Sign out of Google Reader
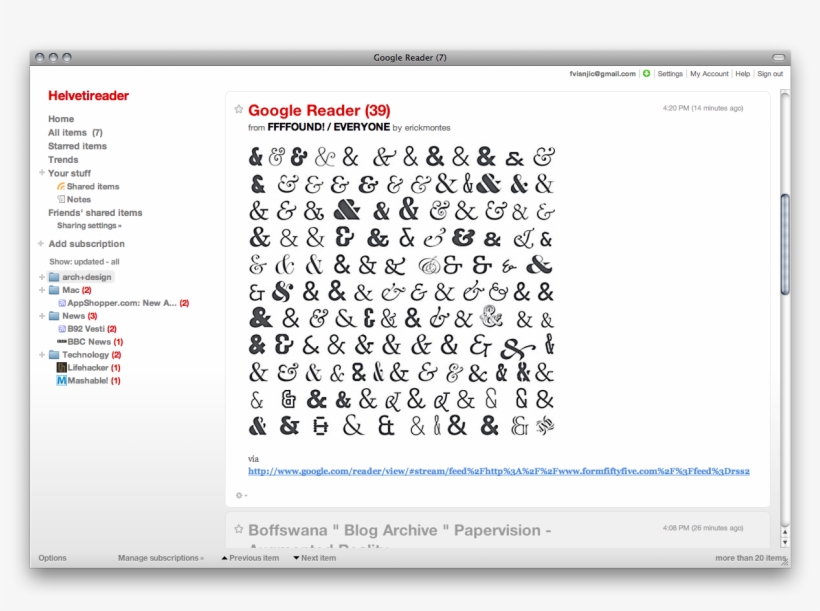 point(770,73)
